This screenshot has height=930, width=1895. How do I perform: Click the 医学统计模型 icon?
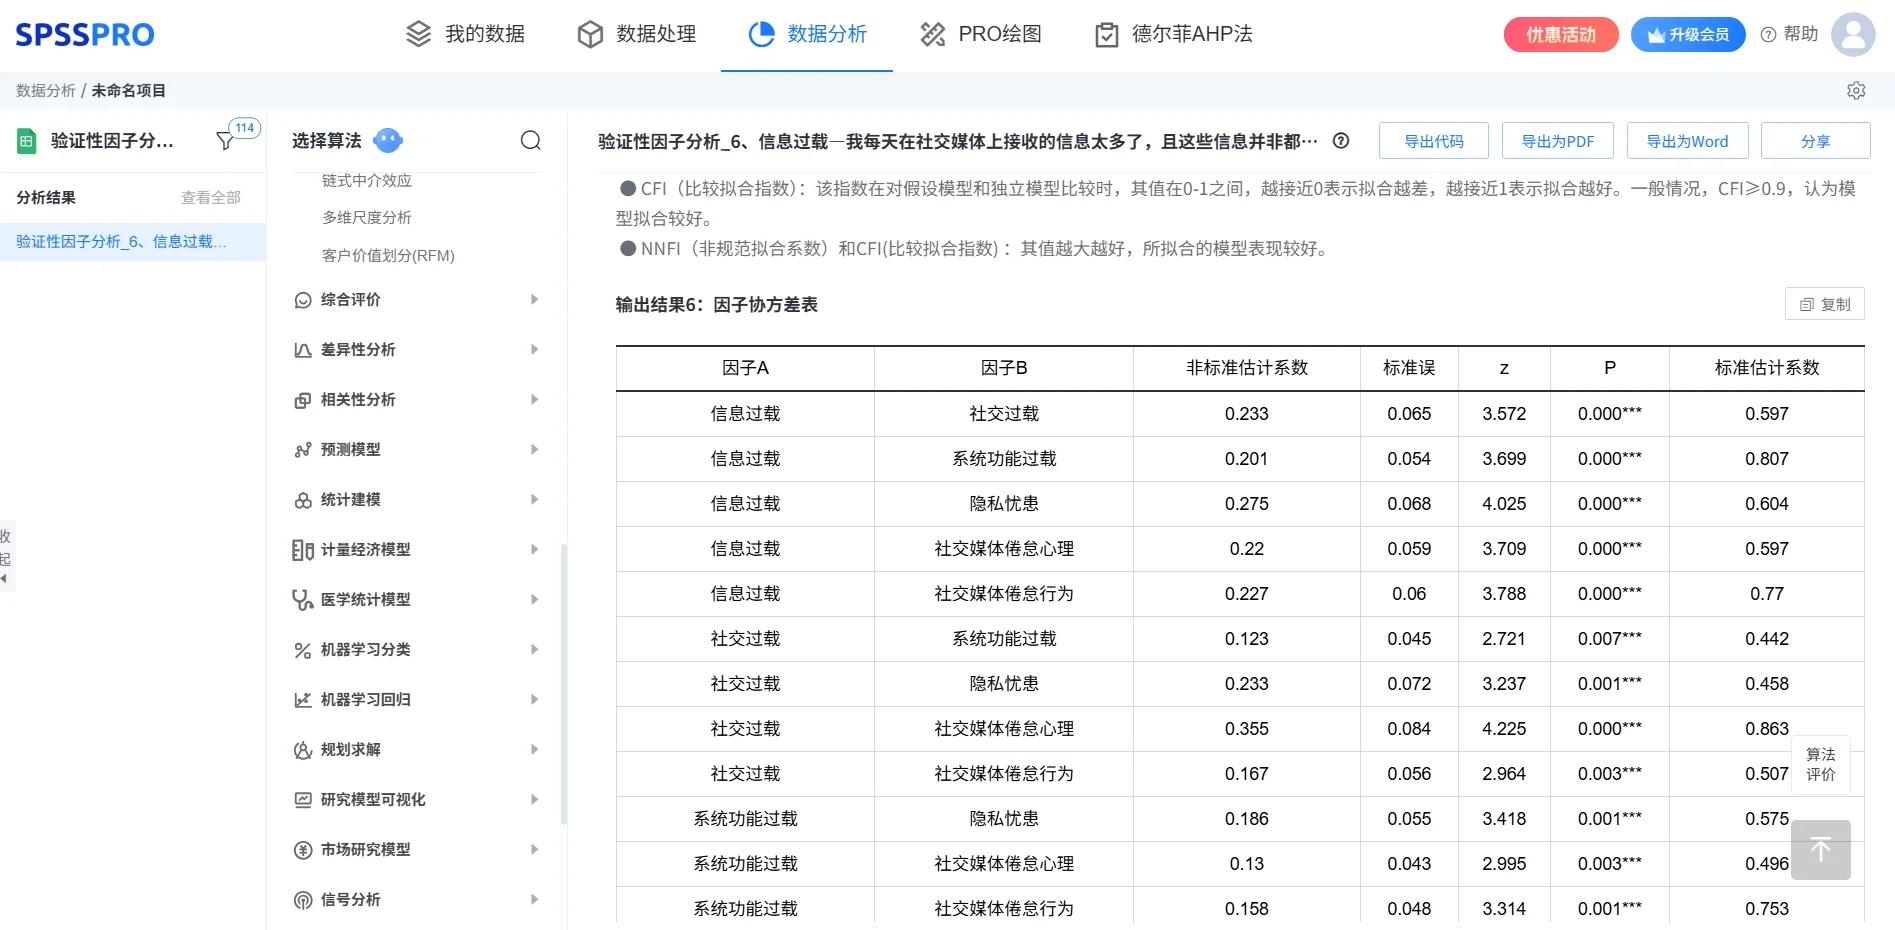303,599
